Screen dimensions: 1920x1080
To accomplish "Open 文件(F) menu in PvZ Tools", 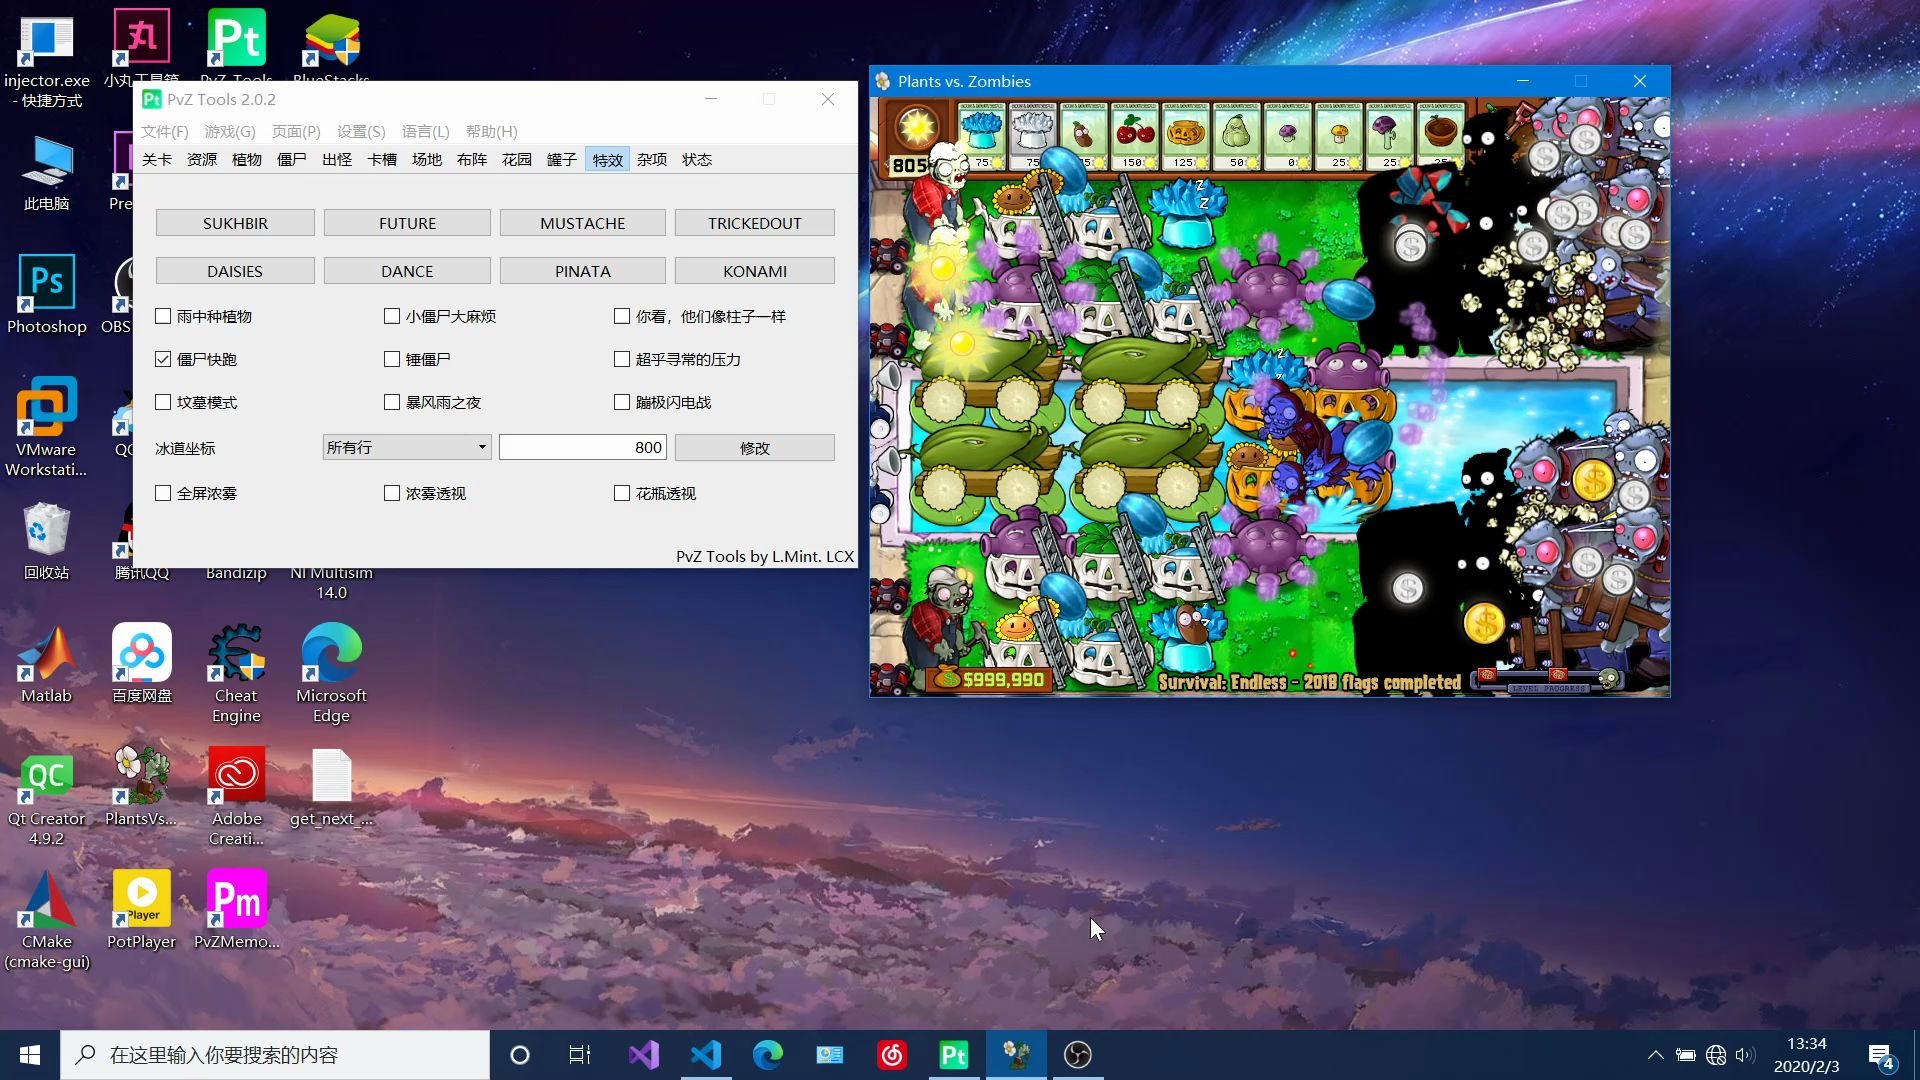I will click(x=164, y=131).
